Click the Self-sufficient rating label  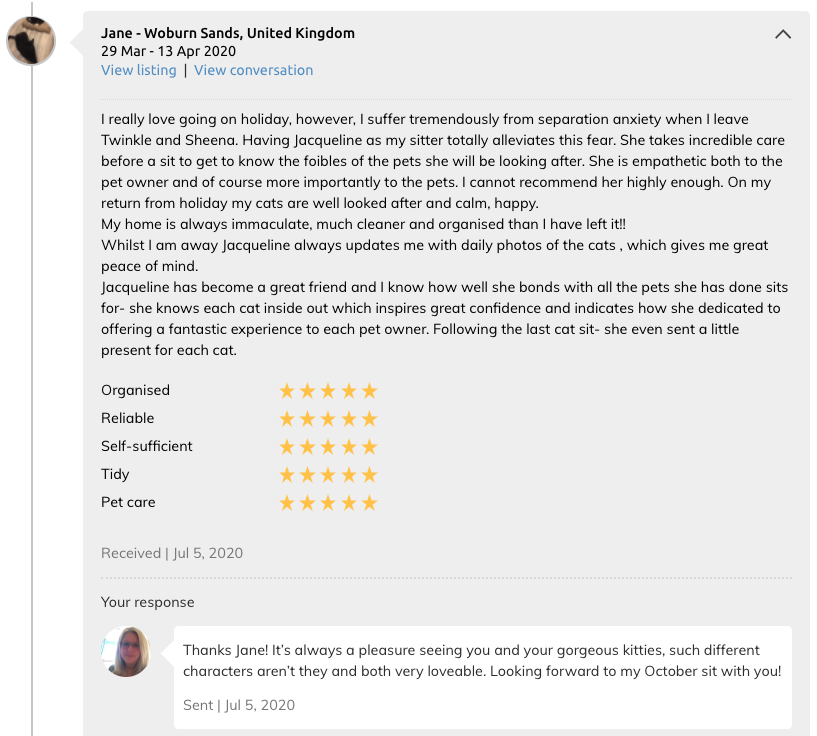pyautogui.click(x=146, y=446)
